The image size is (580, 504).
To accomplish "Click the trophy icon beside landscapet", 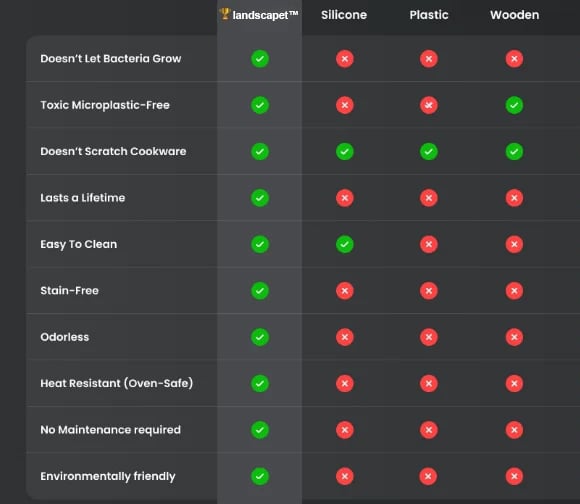I will click(x=225, y=14).
